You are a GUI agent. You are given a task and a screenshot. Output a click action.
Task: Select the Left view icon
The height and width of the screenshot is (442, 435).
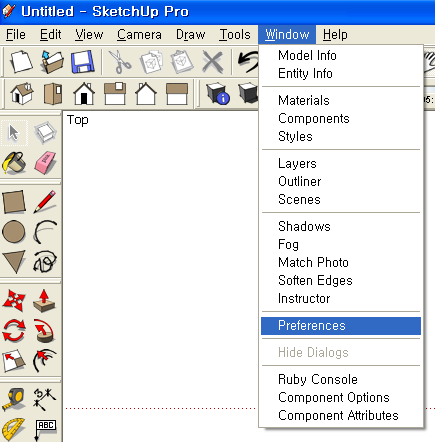[x=177, y=94]
